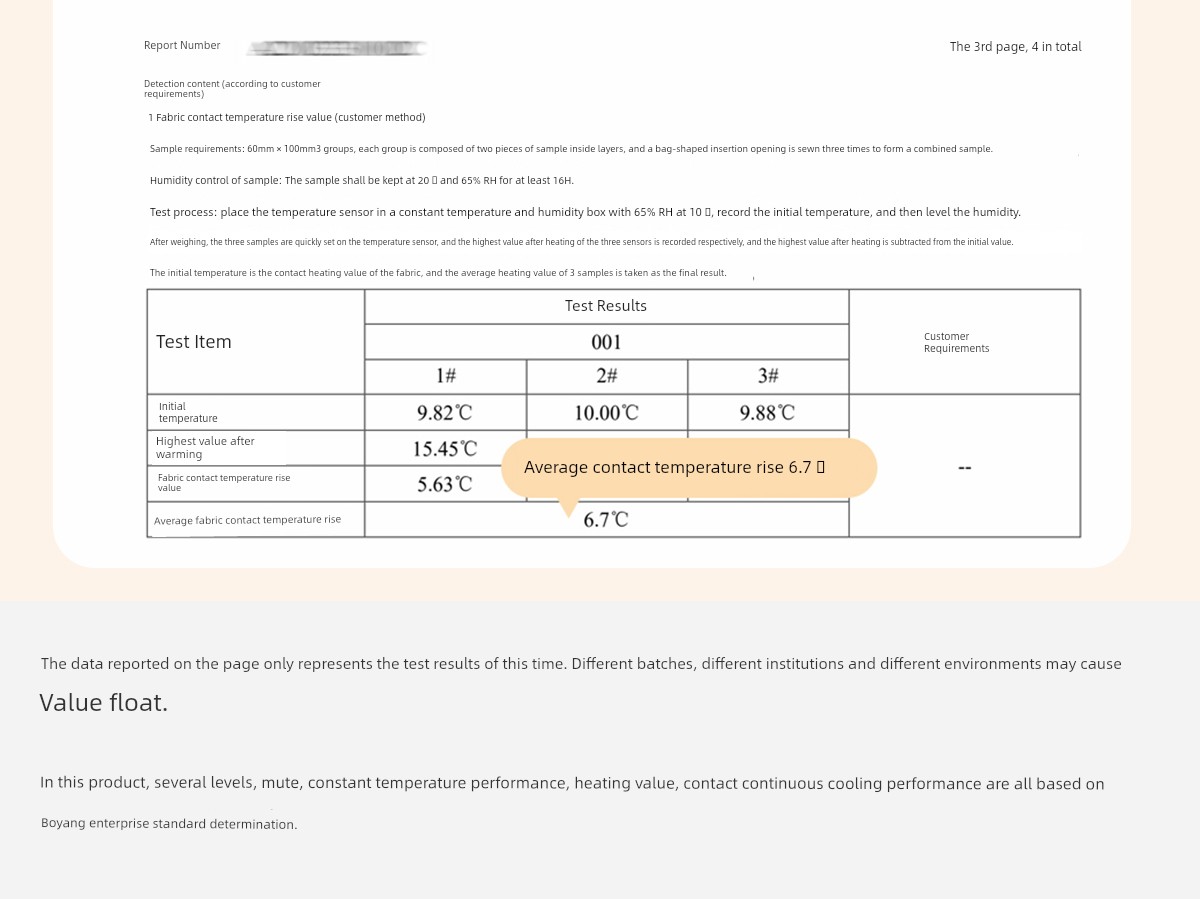The height and width of the screenshot is (899, 1200).
Task: Click the 6.7℃ average result cell
Action: [606, 520]
